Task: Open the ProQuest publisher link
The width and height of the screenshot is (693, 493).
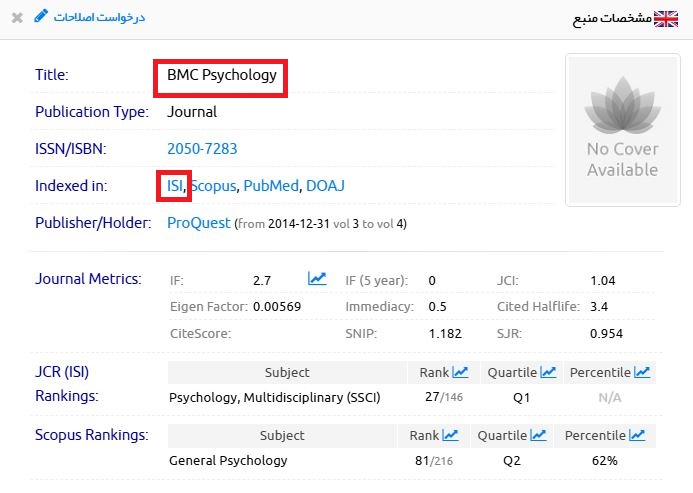Action: pos(198,222)
